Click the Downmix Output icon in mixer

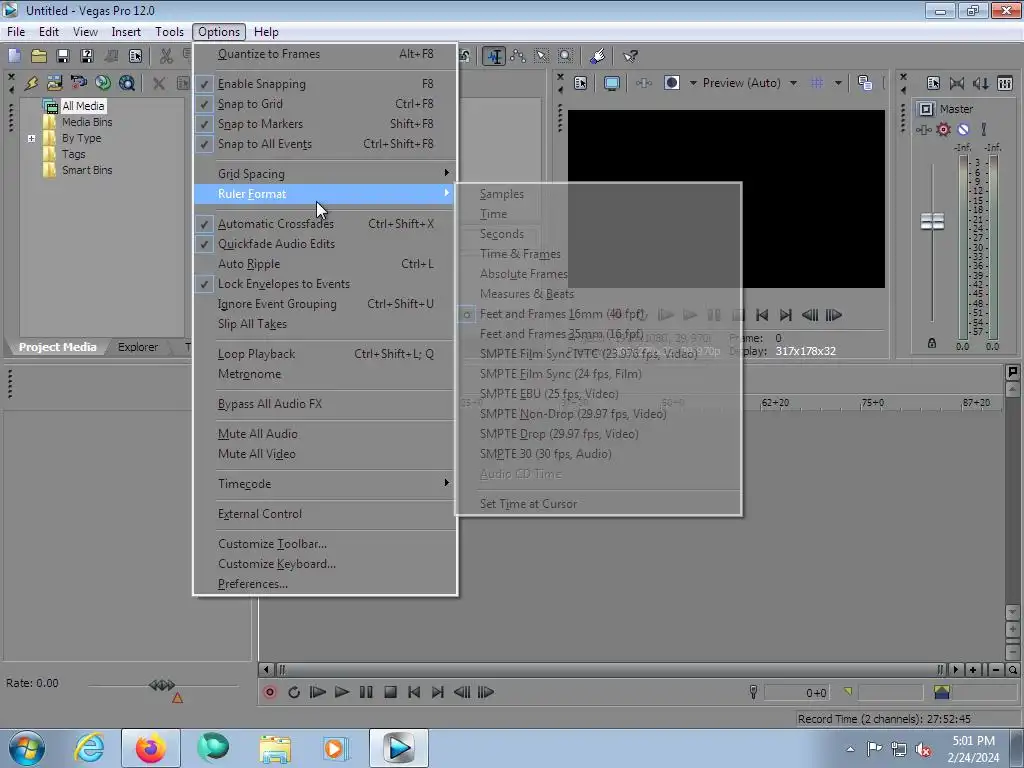[x=957, y=83]
